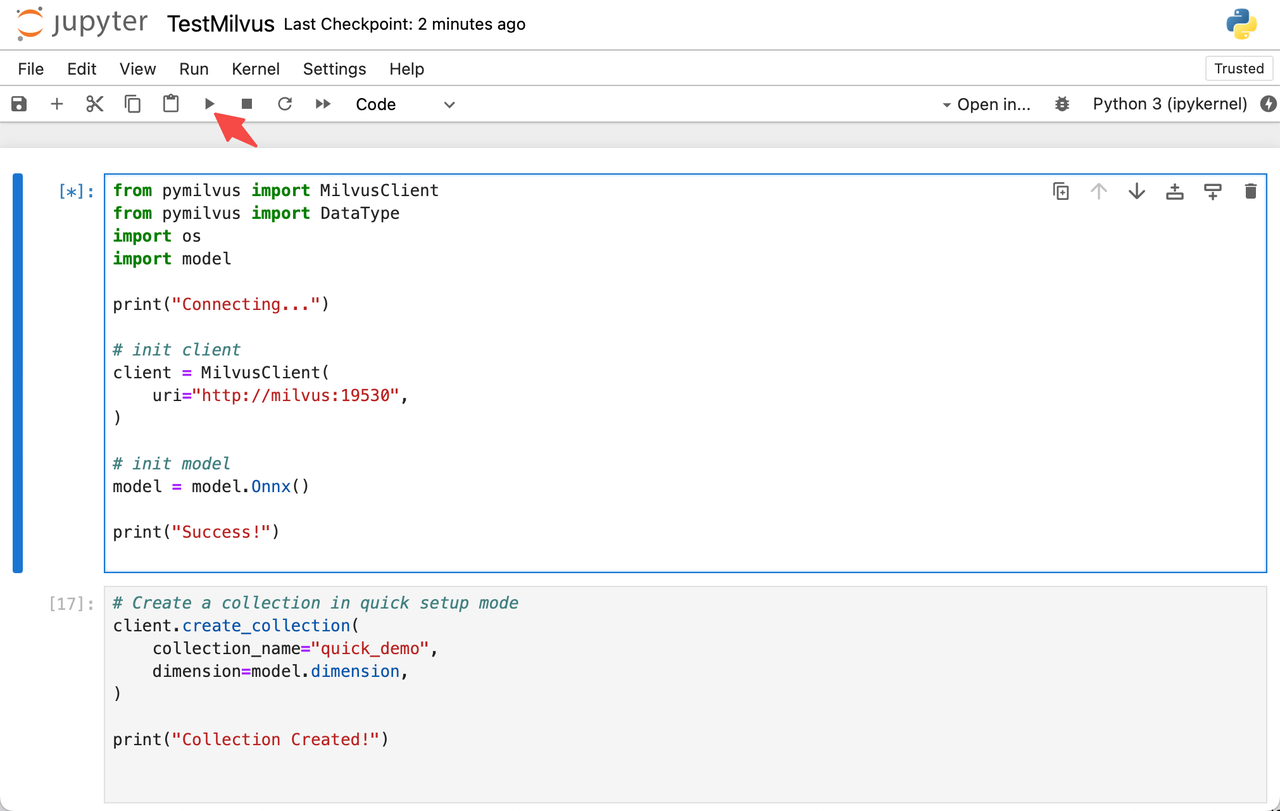Cut the selected cell using the scissors icon

point(95,104)
